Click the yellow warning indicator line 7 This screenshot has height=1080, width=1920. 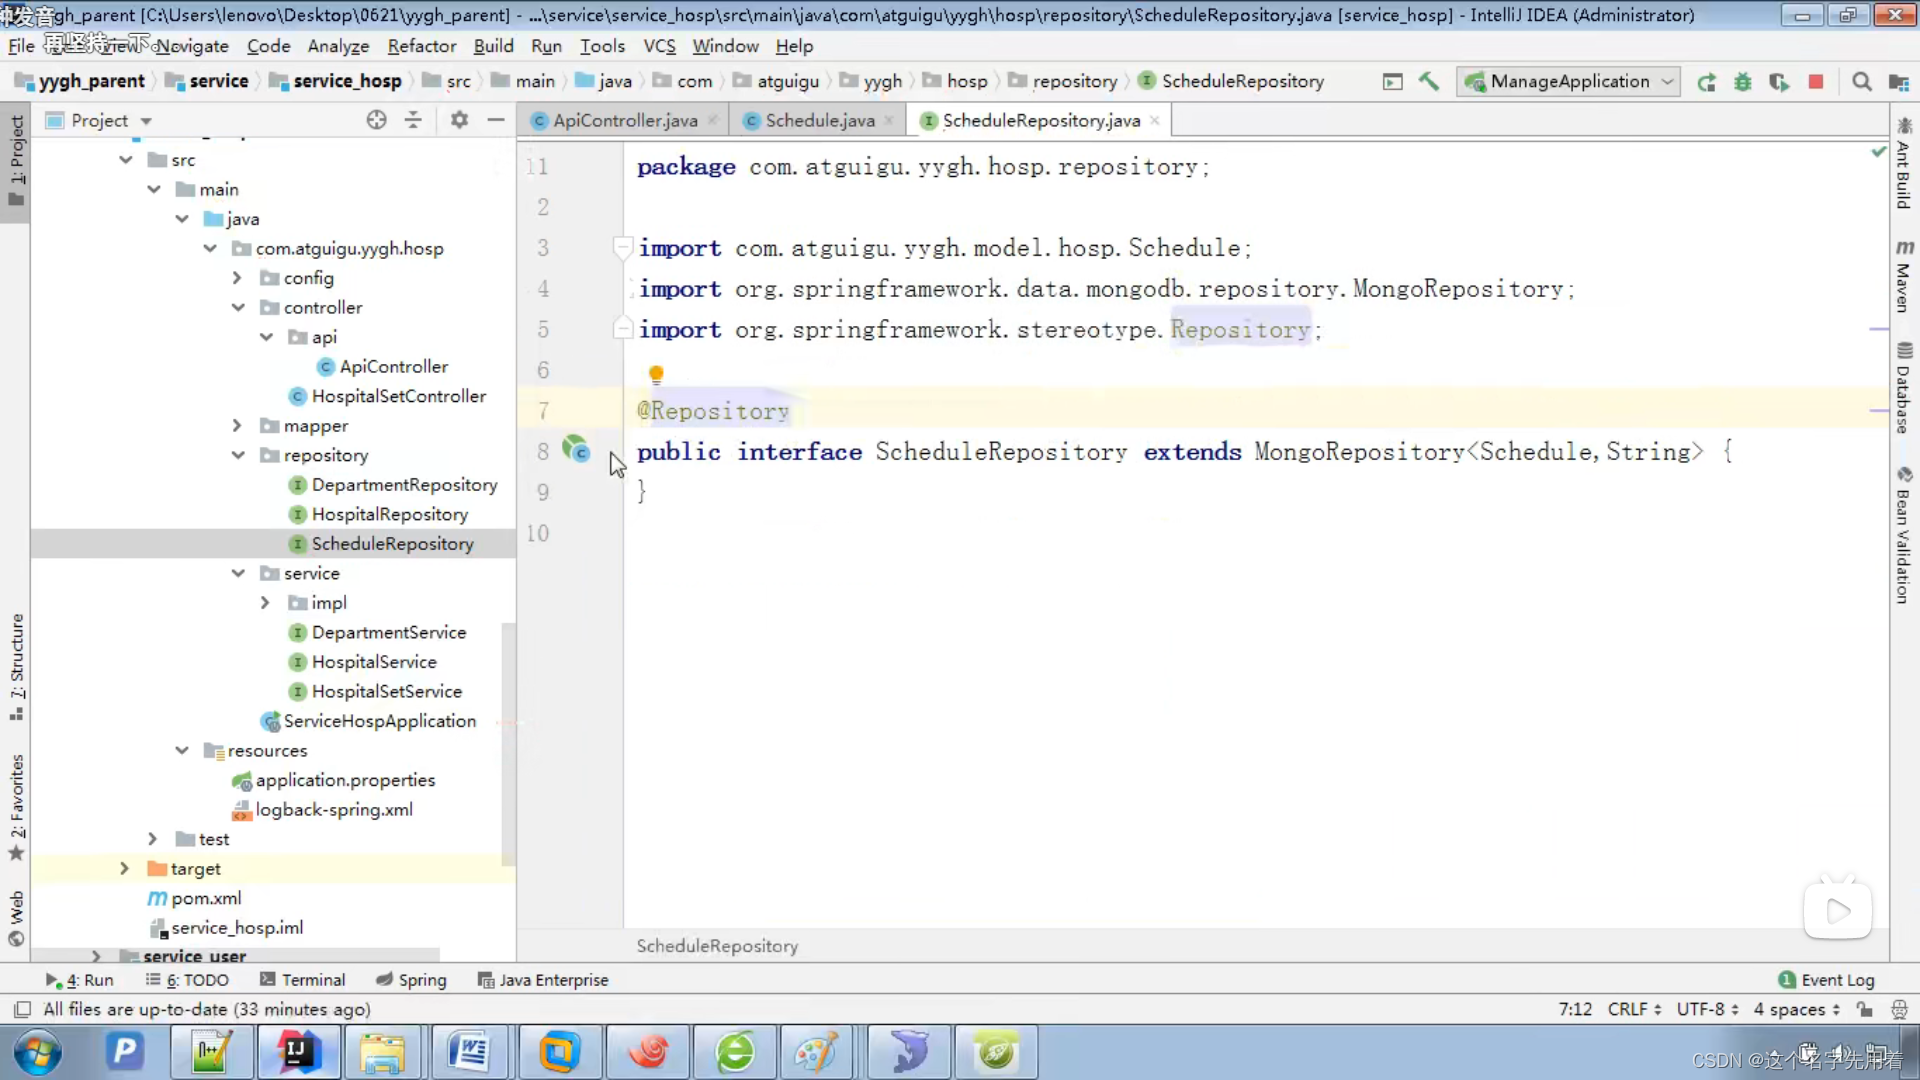coord(654,373)
